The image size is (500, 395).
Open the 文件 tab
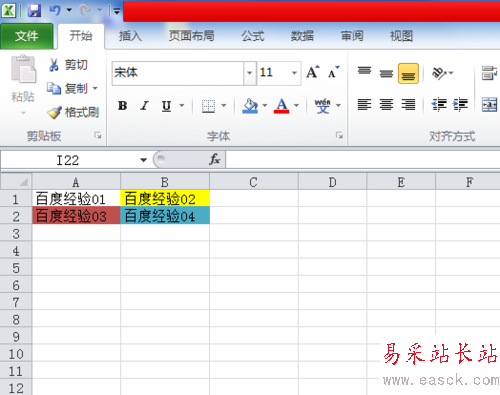[x=27, y=36]
